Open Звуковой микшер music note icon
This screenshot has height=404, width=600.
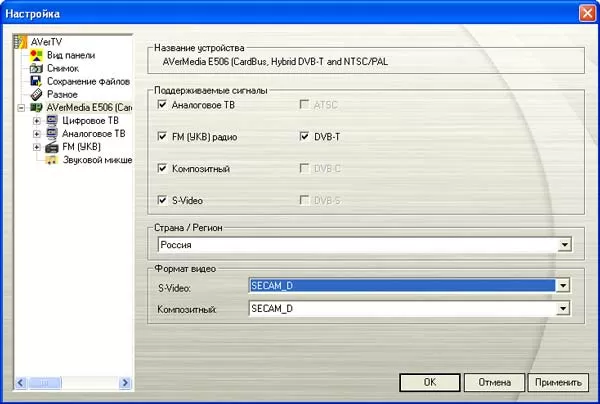52,159
